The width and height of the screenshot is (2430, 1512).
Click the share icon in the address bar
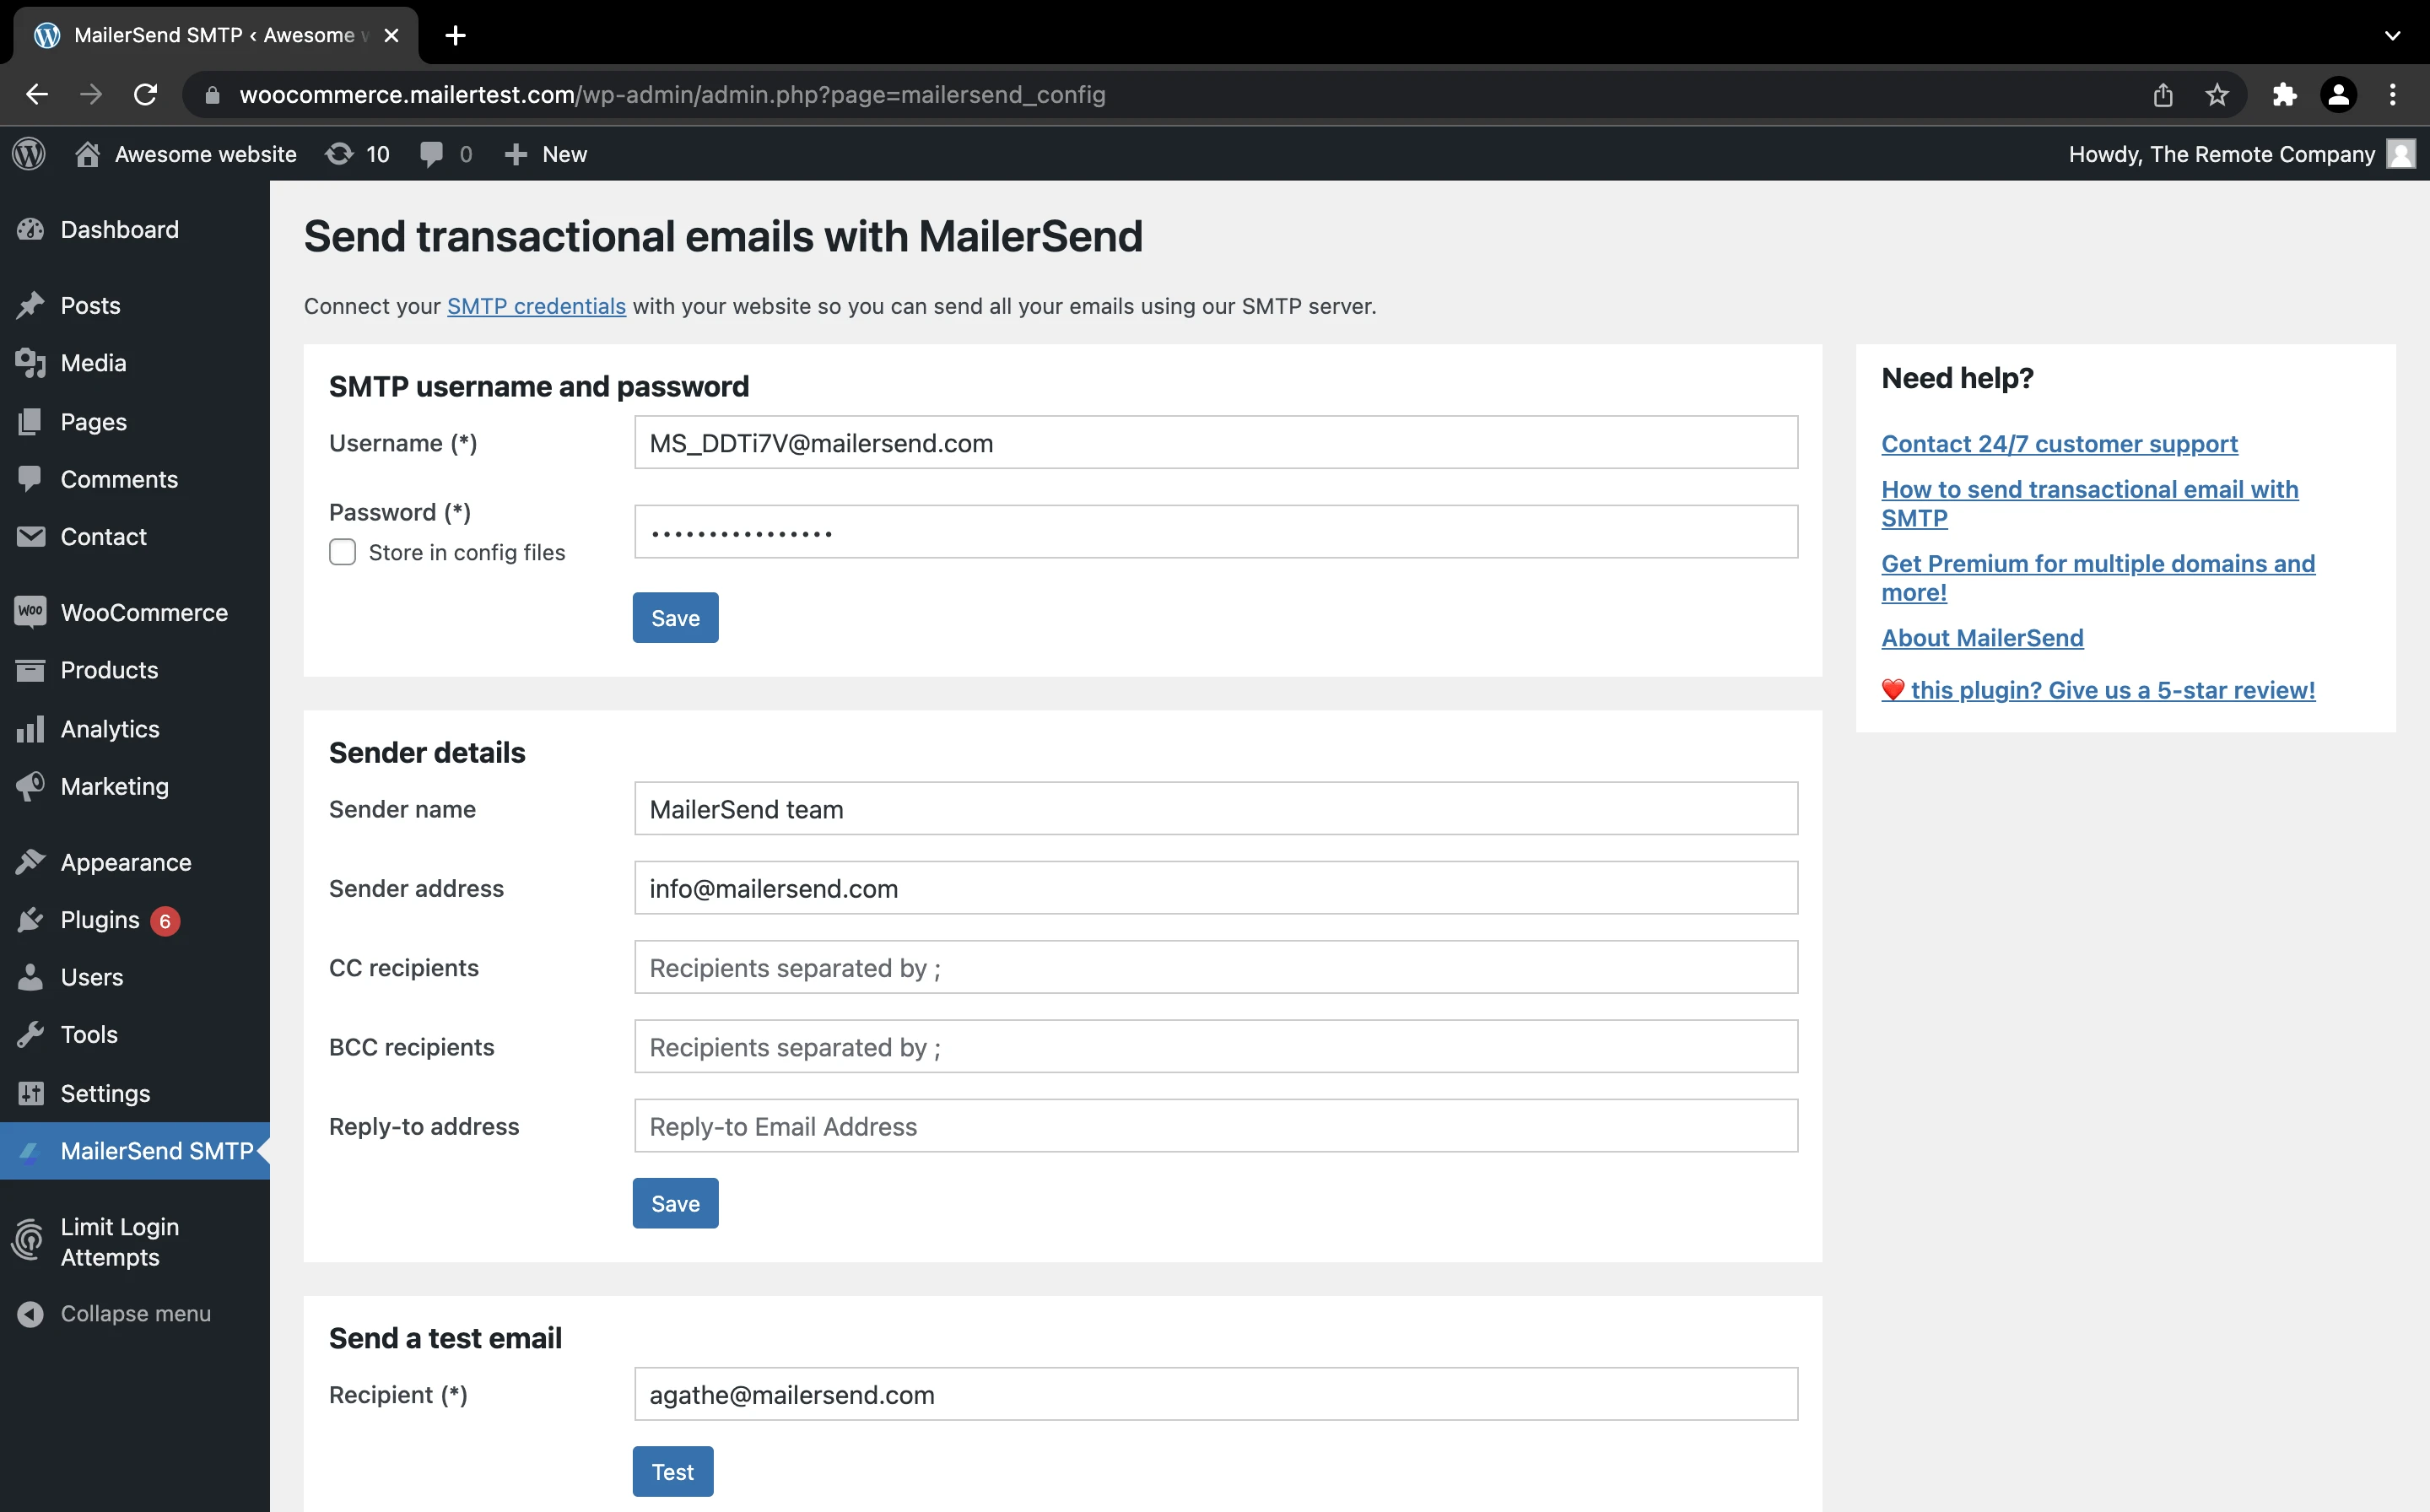[x=2162, y=94]
